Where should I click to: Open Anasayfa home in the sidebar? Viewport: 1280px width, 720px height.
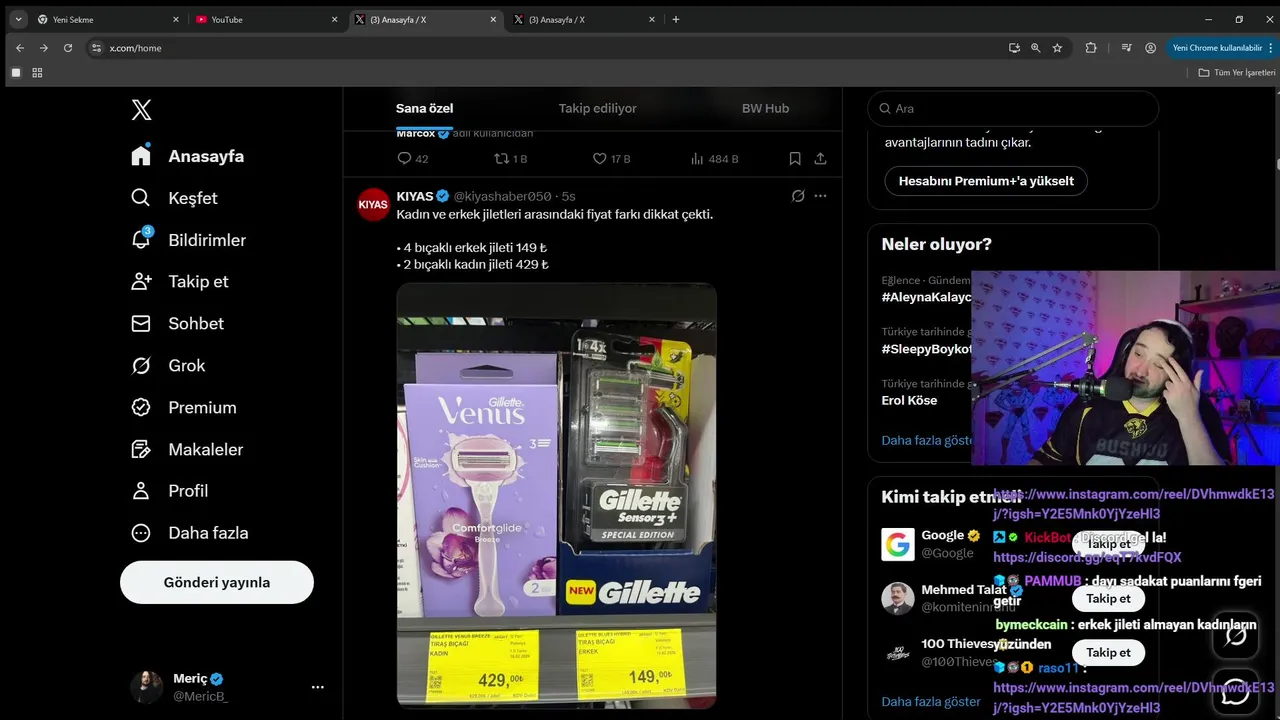point(188,156)
